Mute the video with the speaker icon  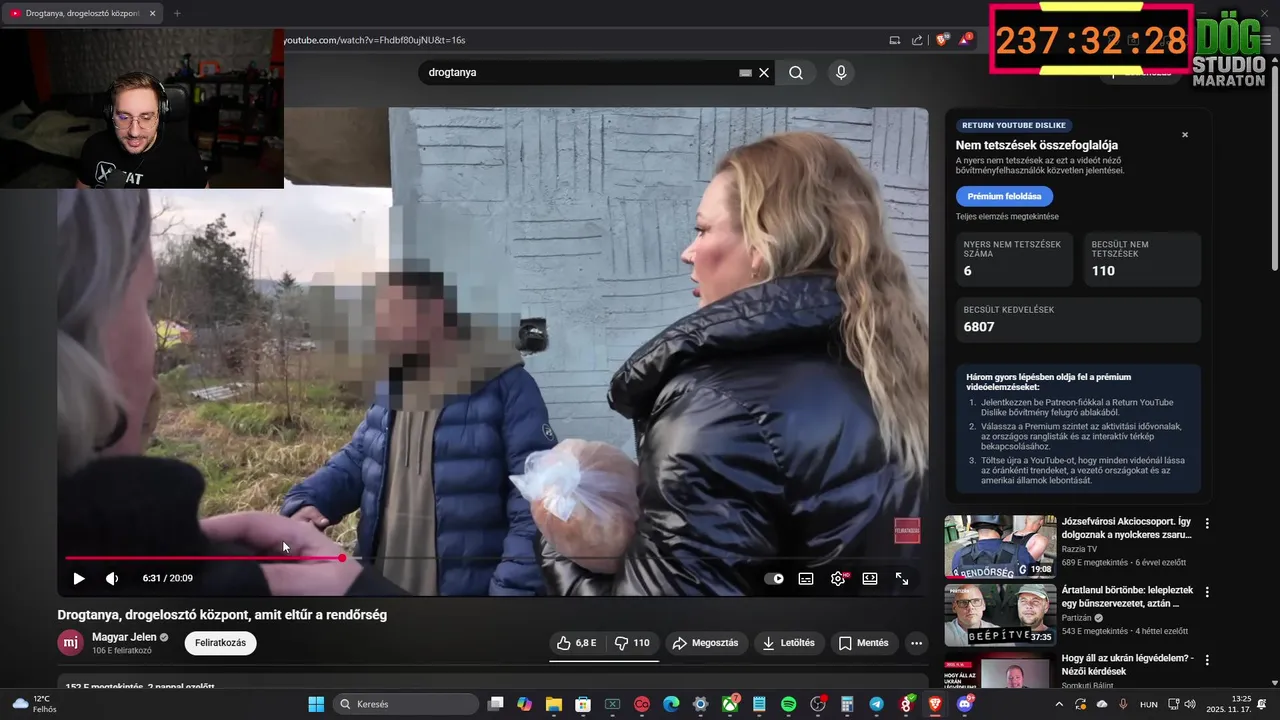tap(112, 578)
